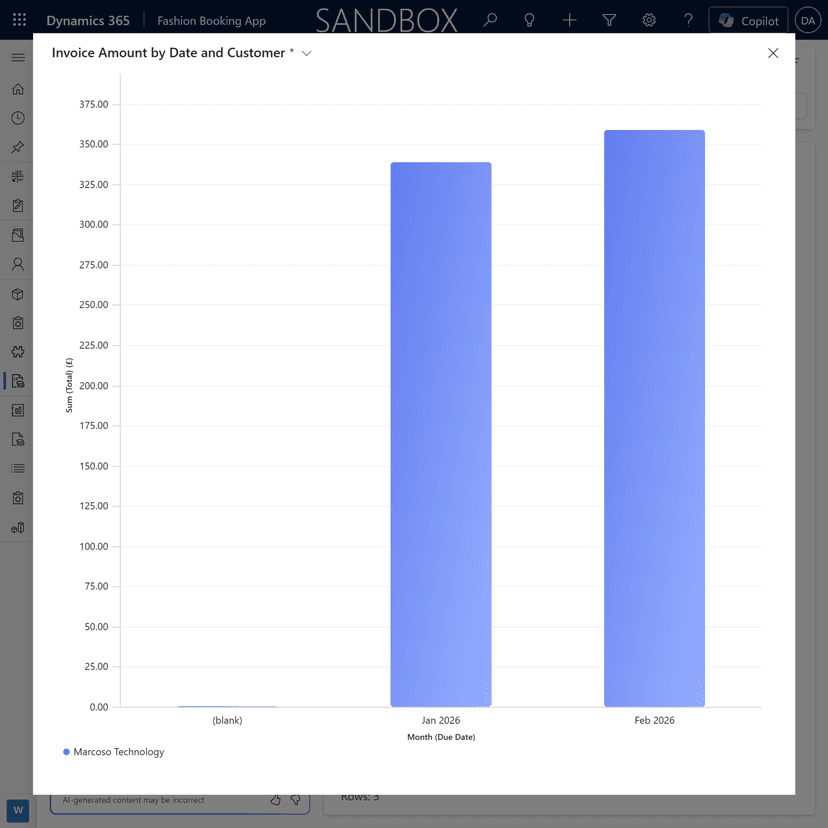
Task: Click the Pinned pushpin icon
Action: tap(17, 147)
